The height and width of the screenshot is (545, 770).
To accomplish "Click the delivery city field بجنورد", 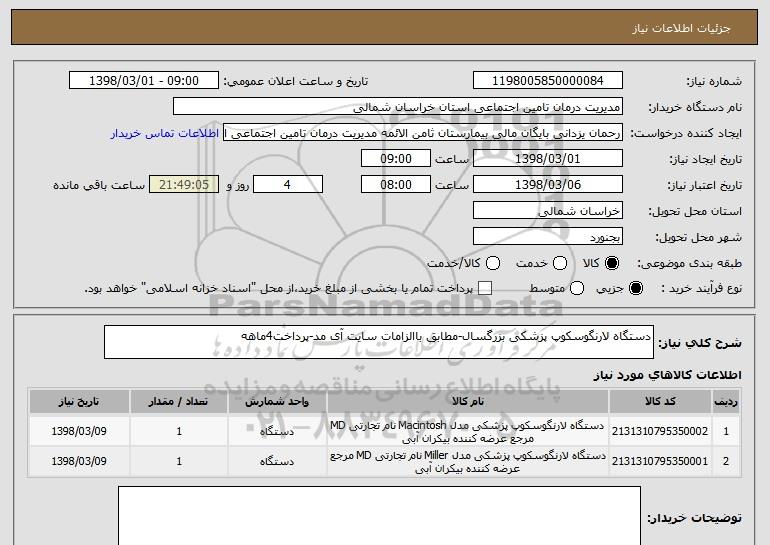I will (548, 237).
